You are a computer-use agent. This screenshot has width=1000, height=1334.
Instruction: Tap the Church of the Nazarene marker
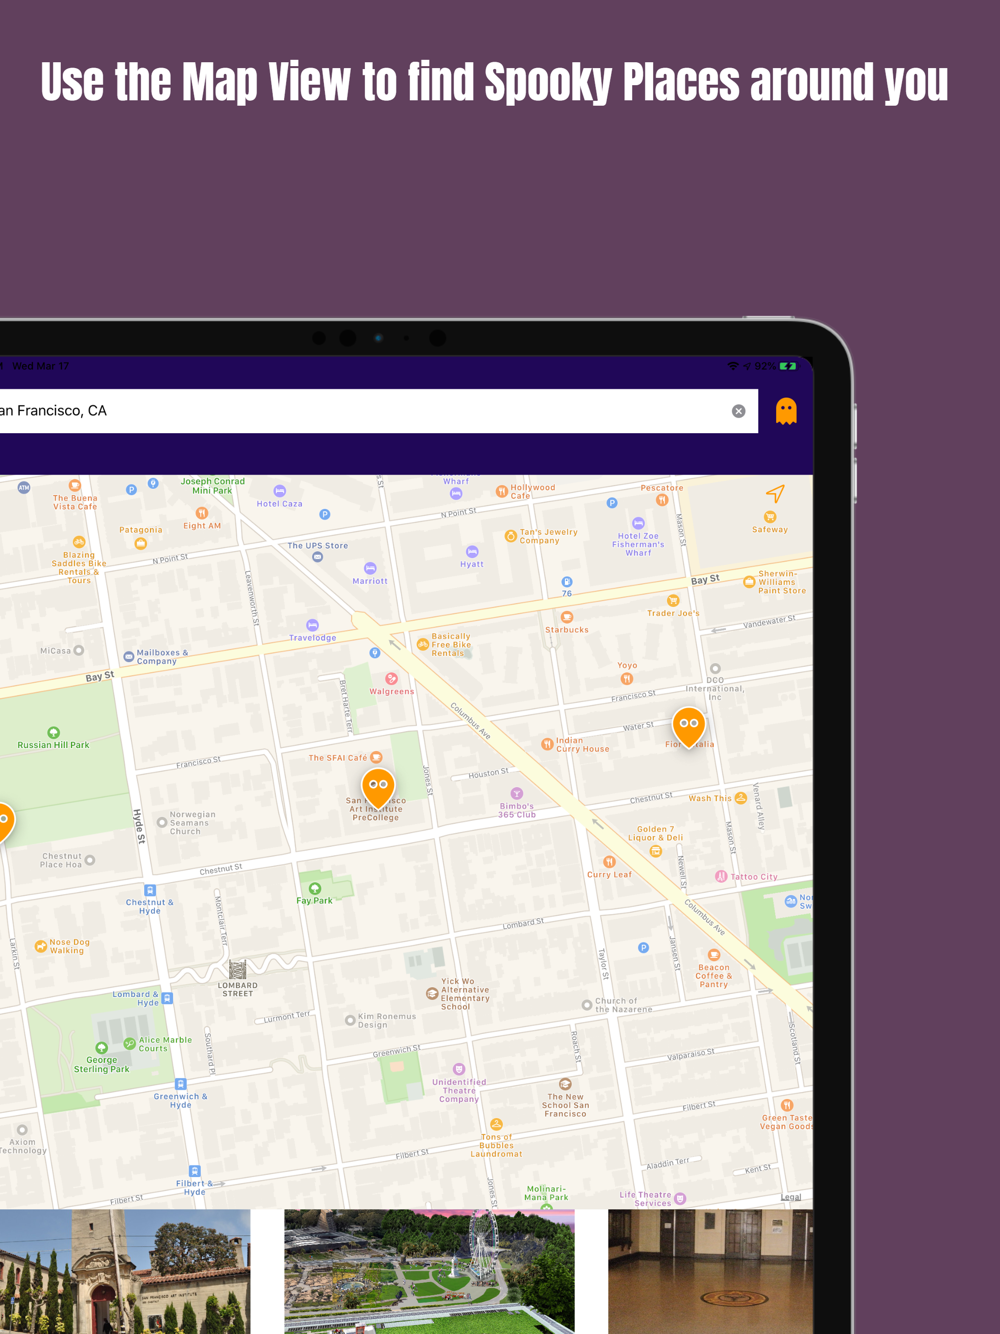tap(587, 1005)
